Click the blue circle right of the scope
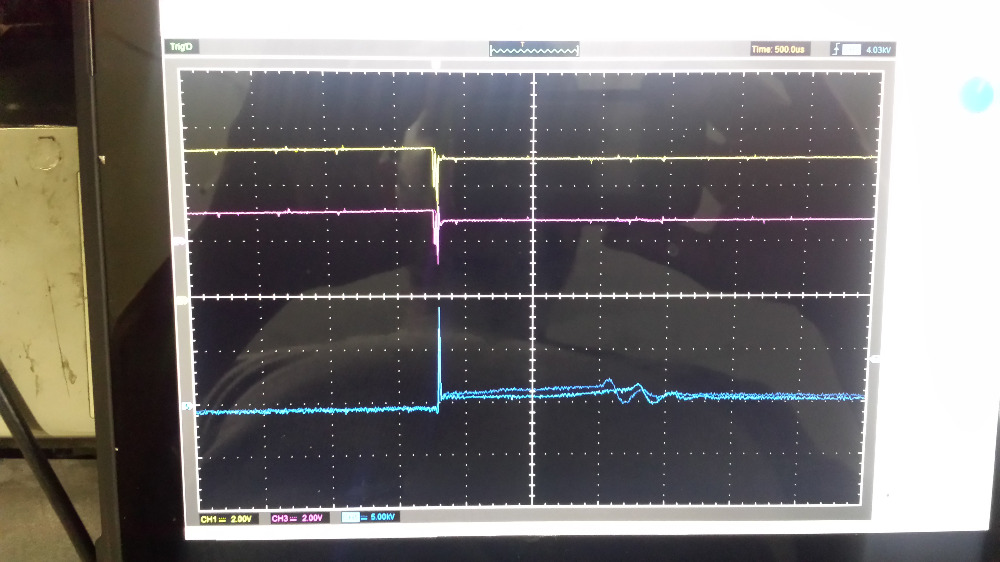The width and height of the screenshot is (1000, 562). tap(976, 94)
